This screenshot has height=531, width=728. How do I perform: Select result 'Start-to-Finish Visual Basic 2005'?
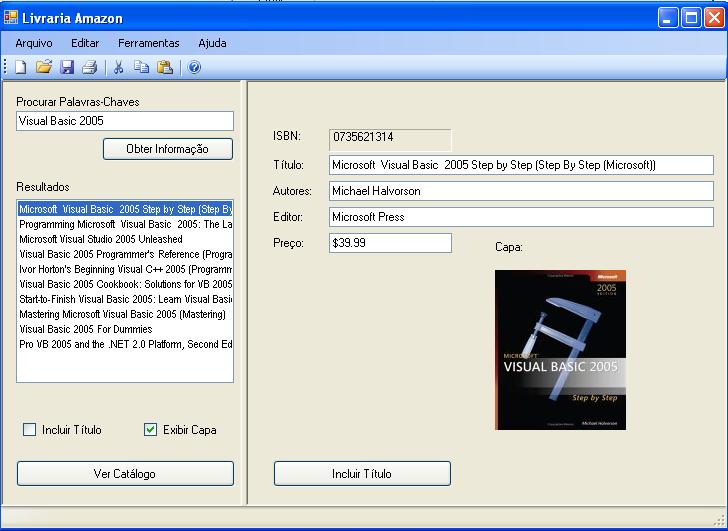click(125, 299)
